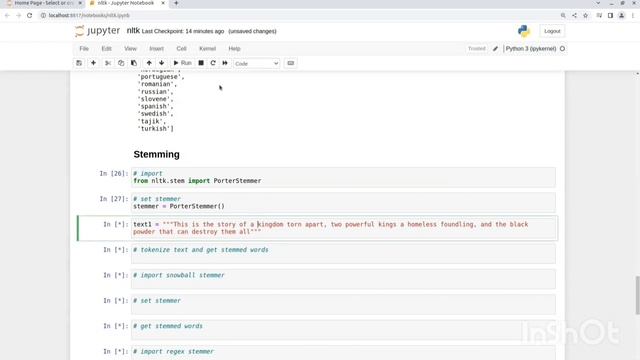Paste cells below icon
The height and width of the screenshot is (360, 640).
click(134, 63)
